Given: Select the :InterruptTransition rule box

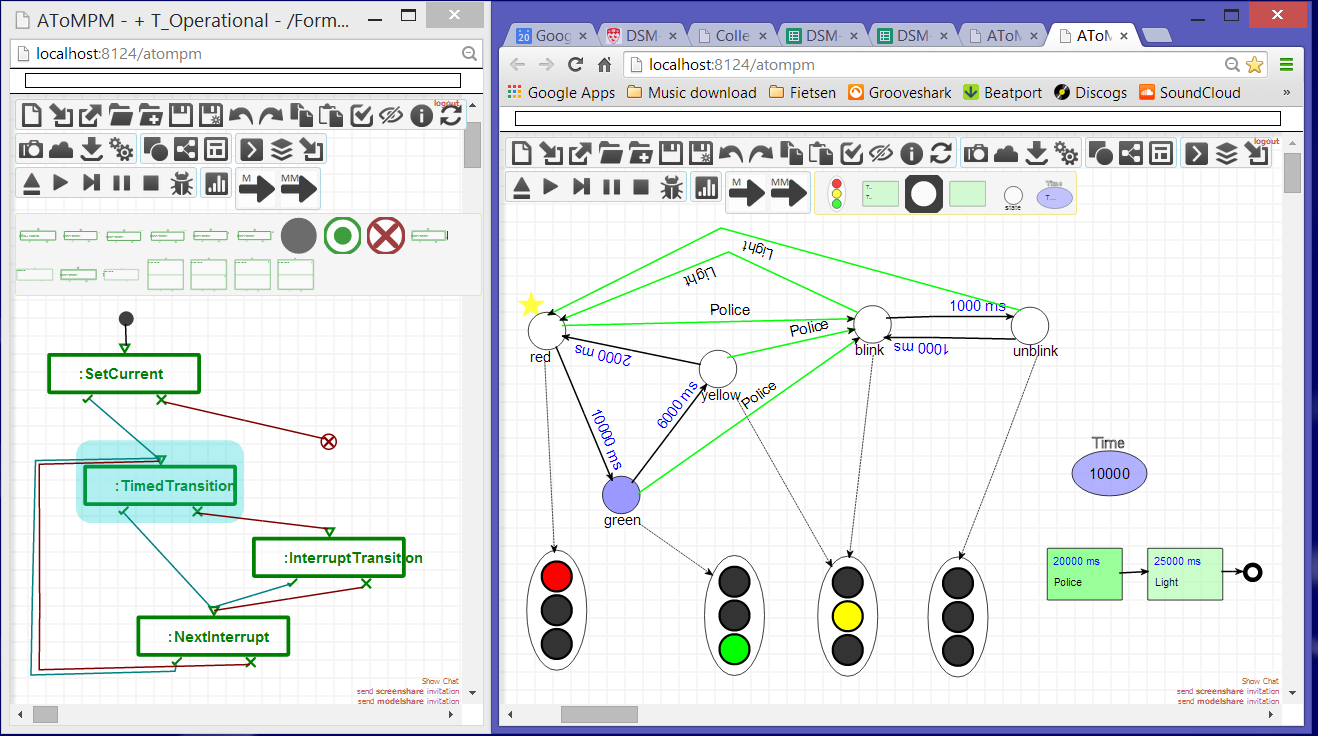Looking at the screenshot, I should click(x=329, y=558).
